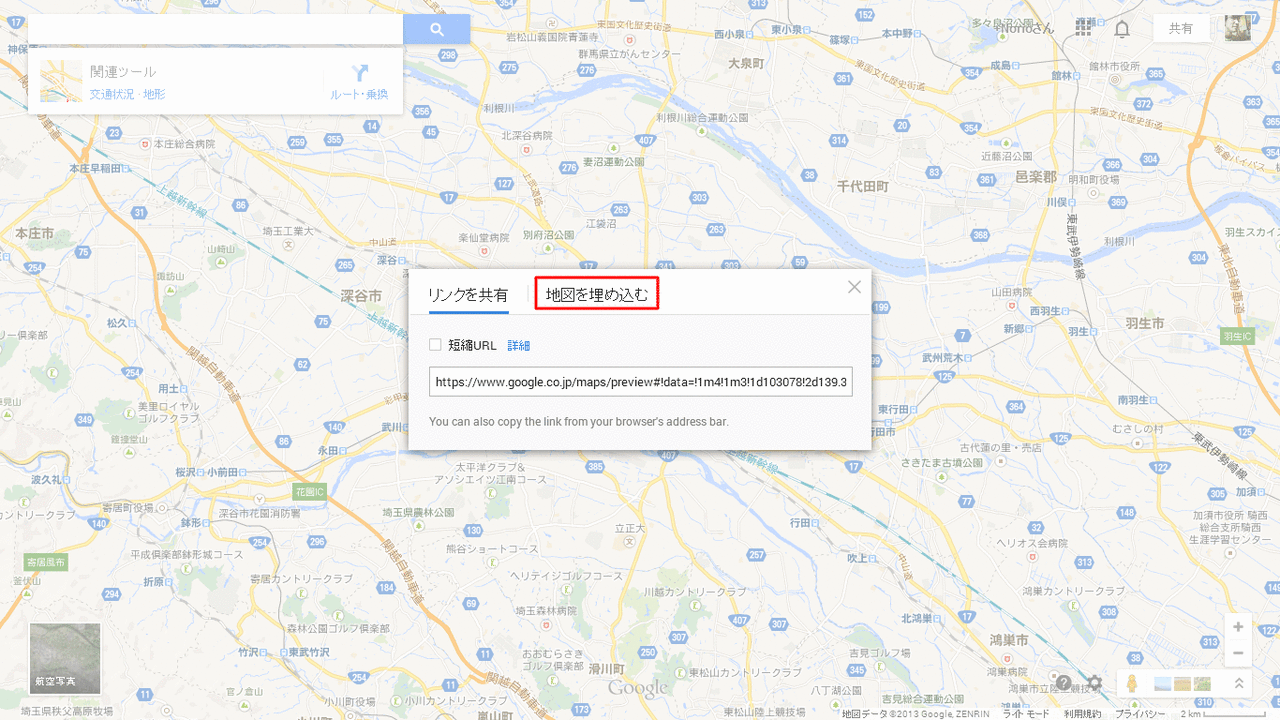Viewport: 1280px width, 720px height.
Task: Expand the photo carousel double-chevron
Action: (1238, 684)
